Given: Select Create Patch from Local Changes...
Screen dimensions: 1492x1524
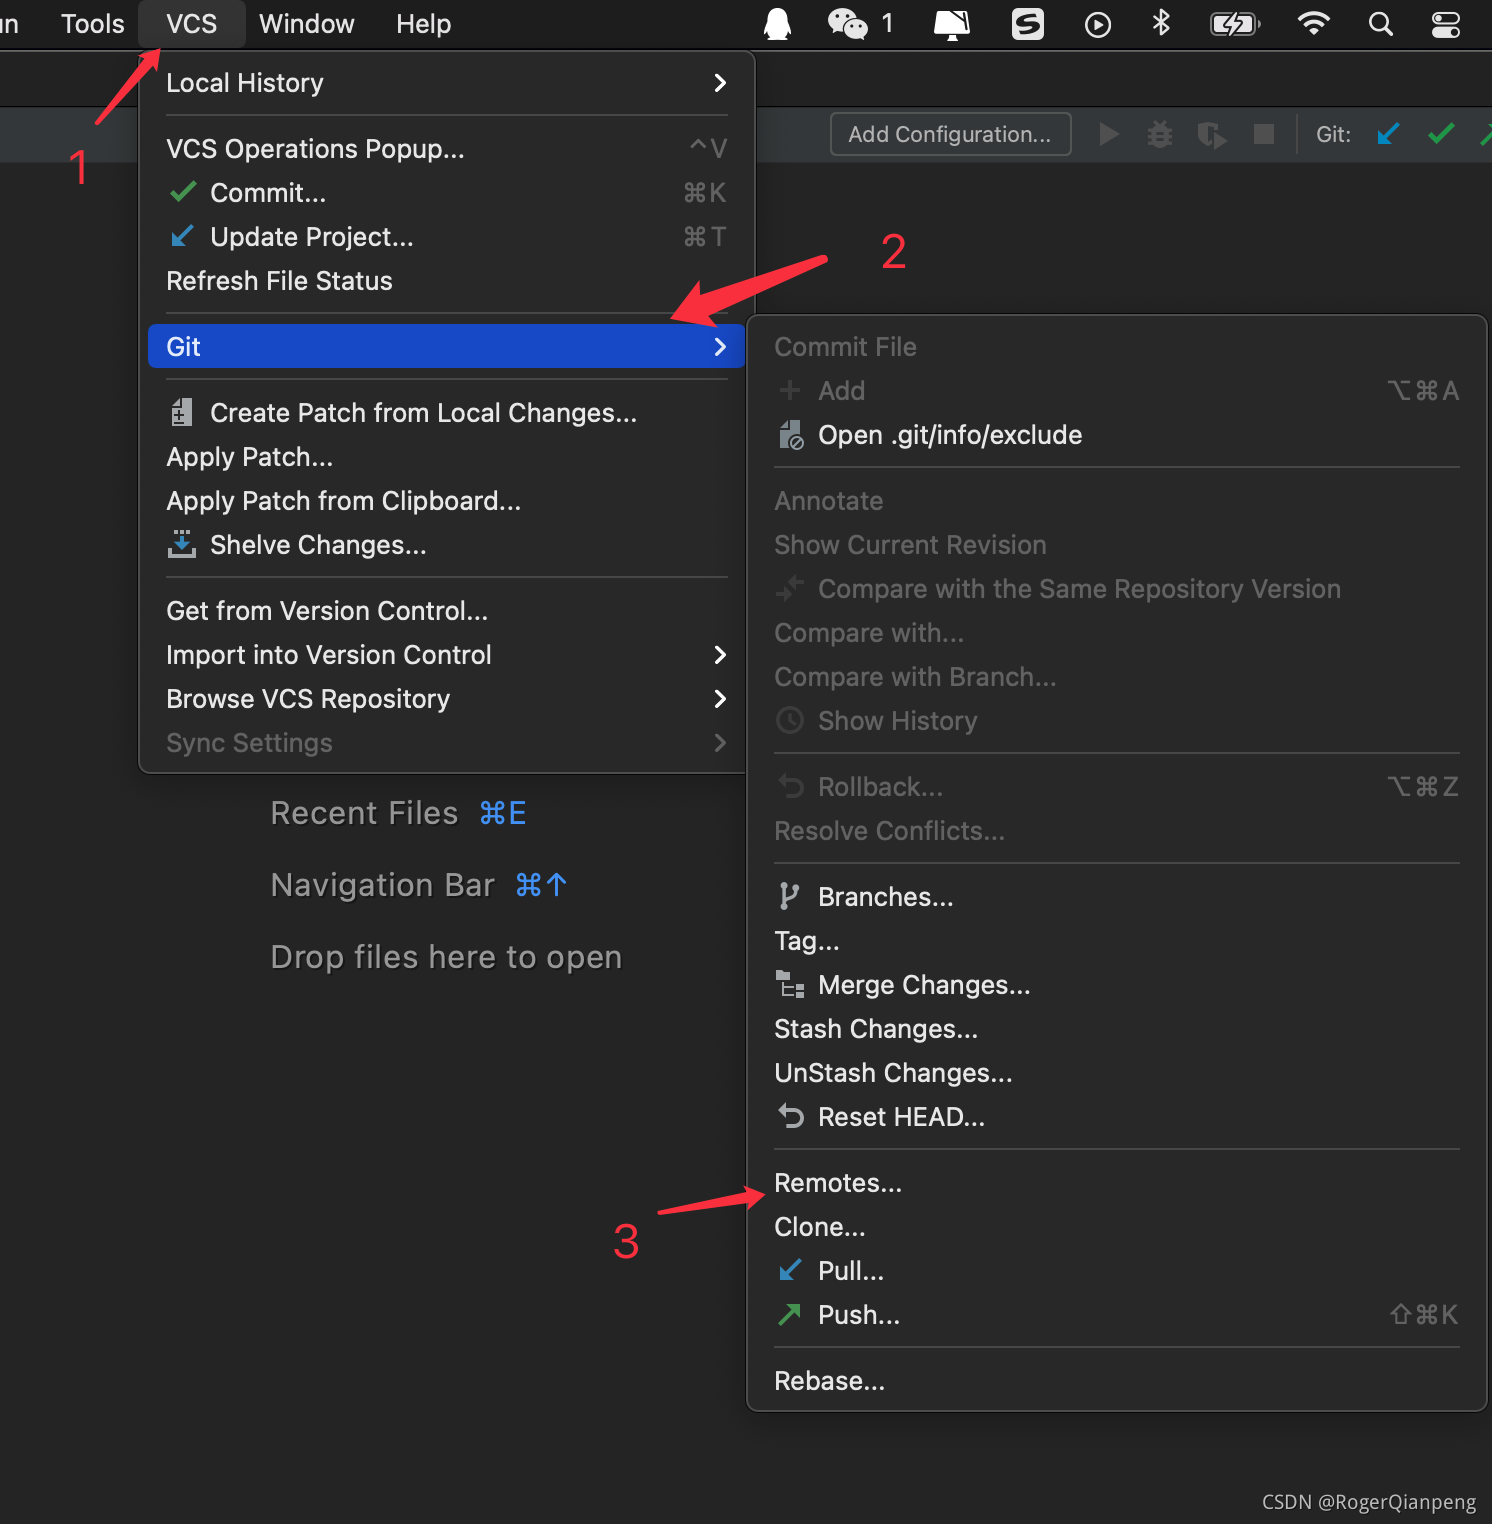Looking at the screenshot, I should pos(446,413).
